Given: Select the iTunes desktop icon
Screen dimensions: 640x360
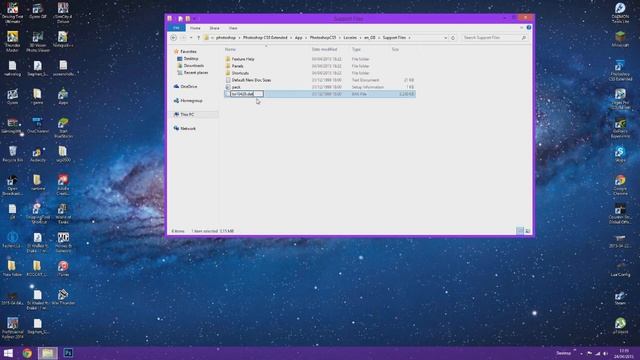Looking at the screenshot, I should tap(63, 269).
